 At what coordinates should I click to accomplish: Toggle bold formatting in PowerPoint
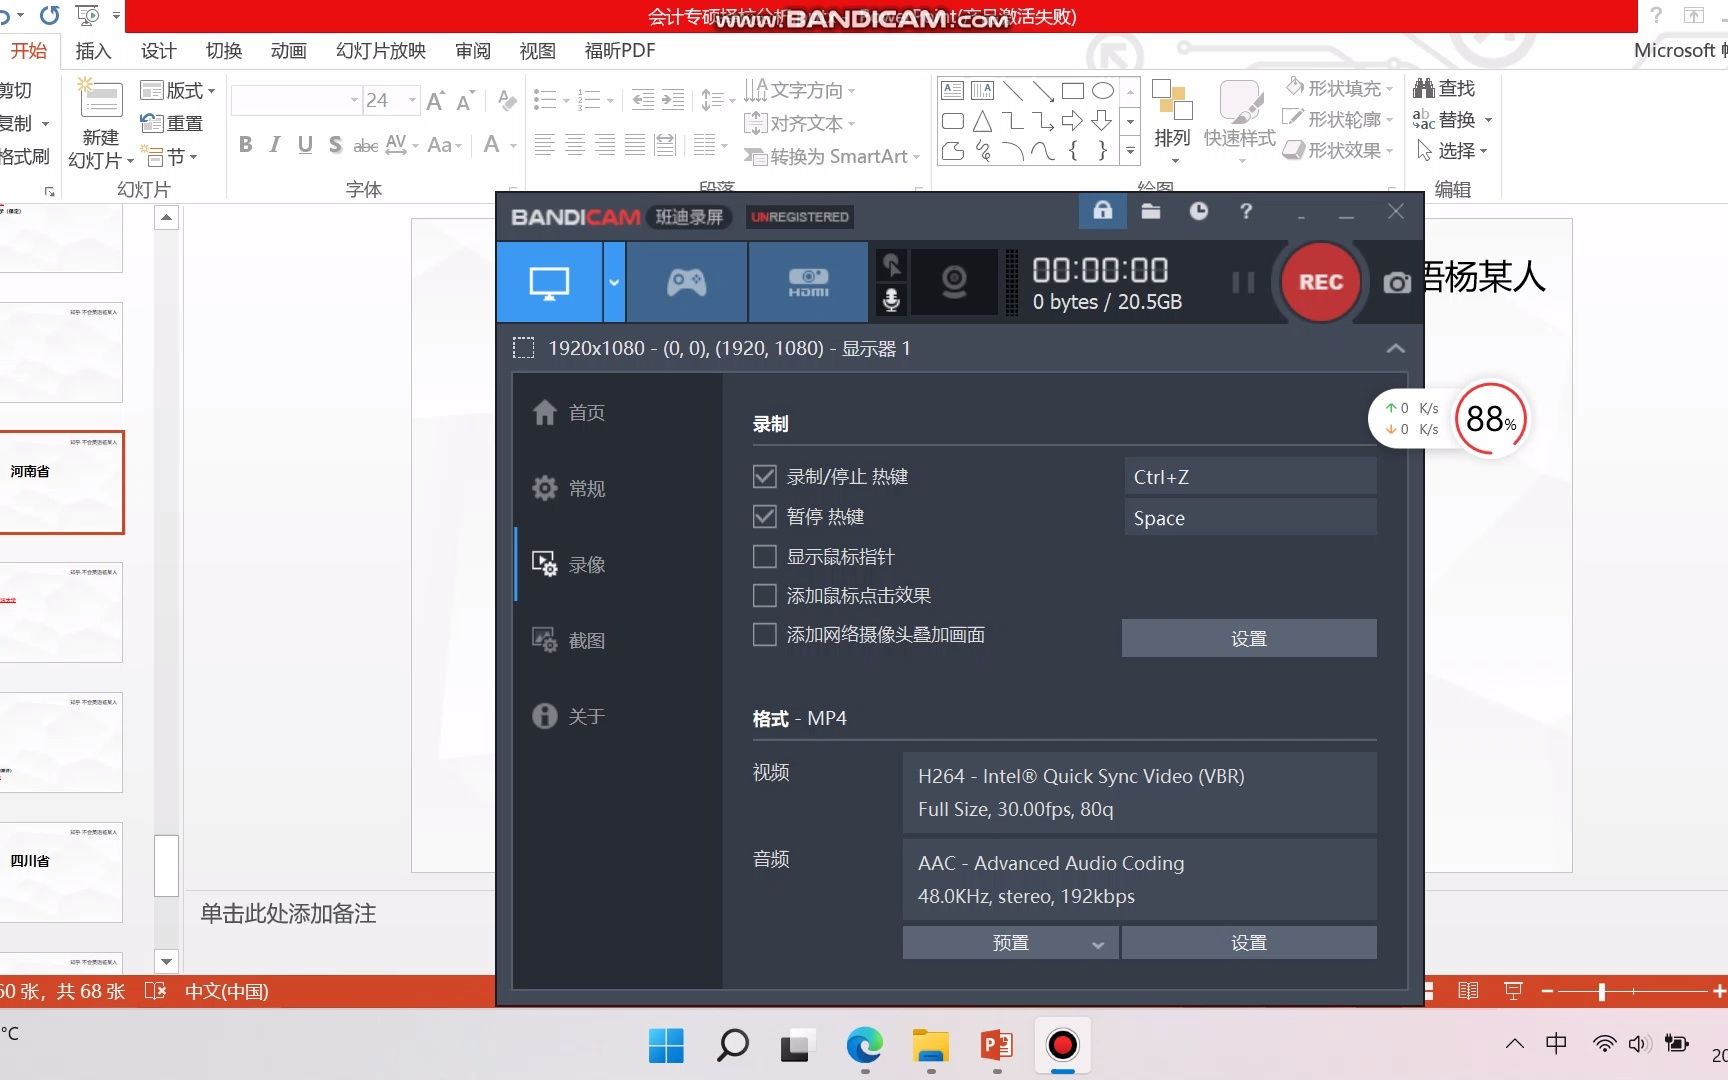245,145
